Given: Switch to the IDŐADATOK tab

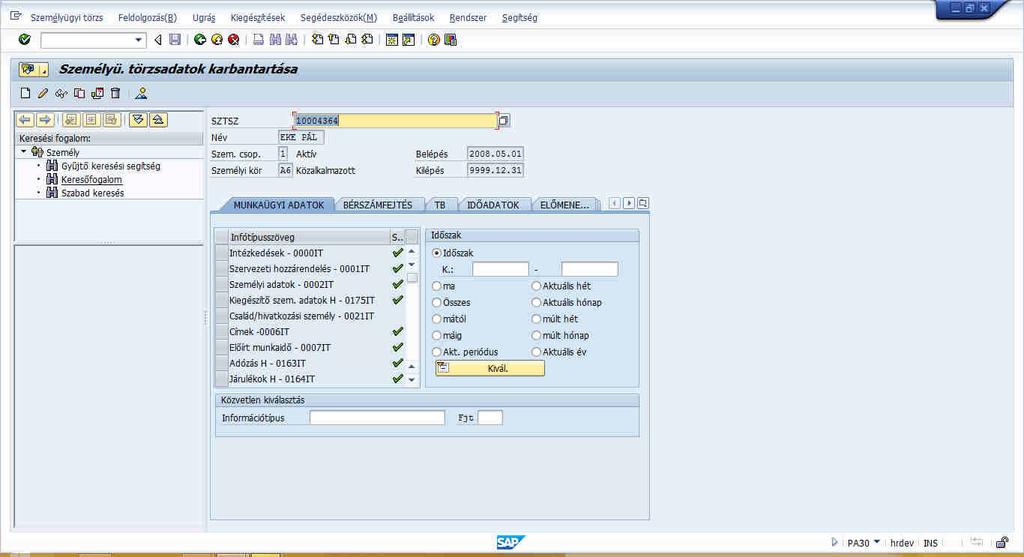Looking at the screenshot, I should [493, 204].
